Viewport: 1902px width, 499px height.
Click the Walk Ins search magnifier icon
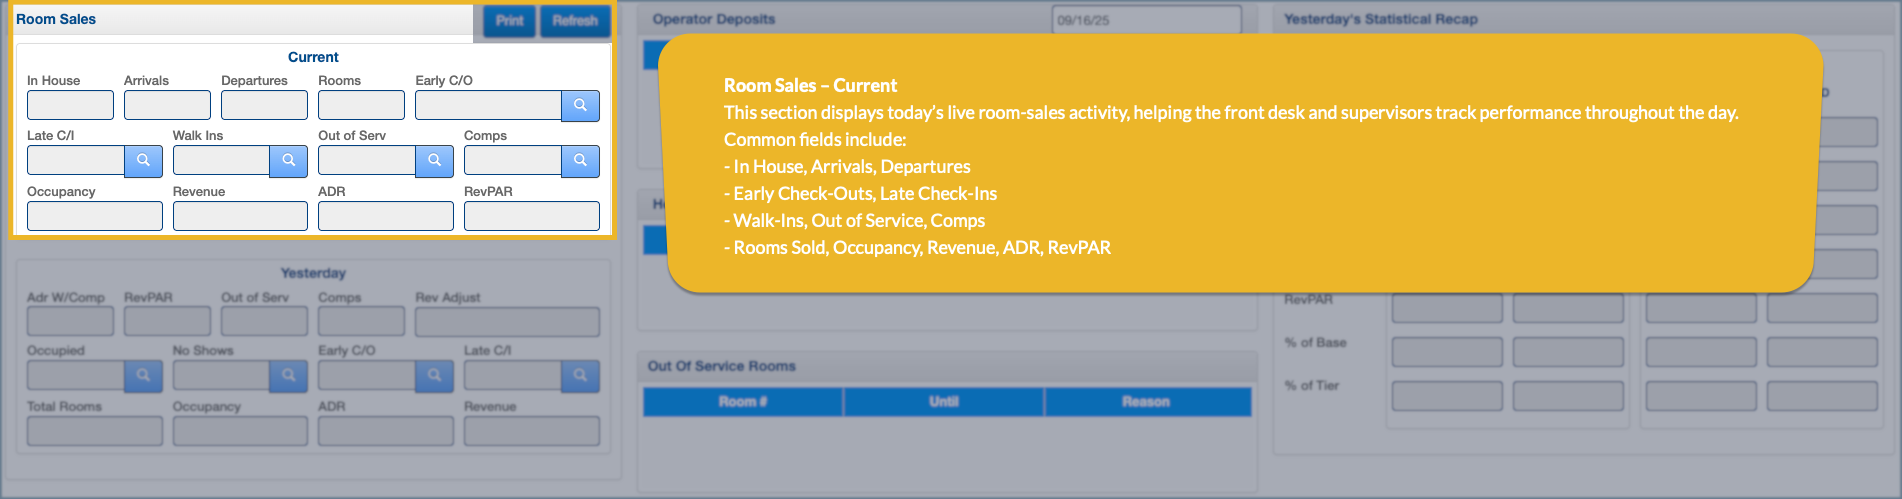tap(288, 160)
